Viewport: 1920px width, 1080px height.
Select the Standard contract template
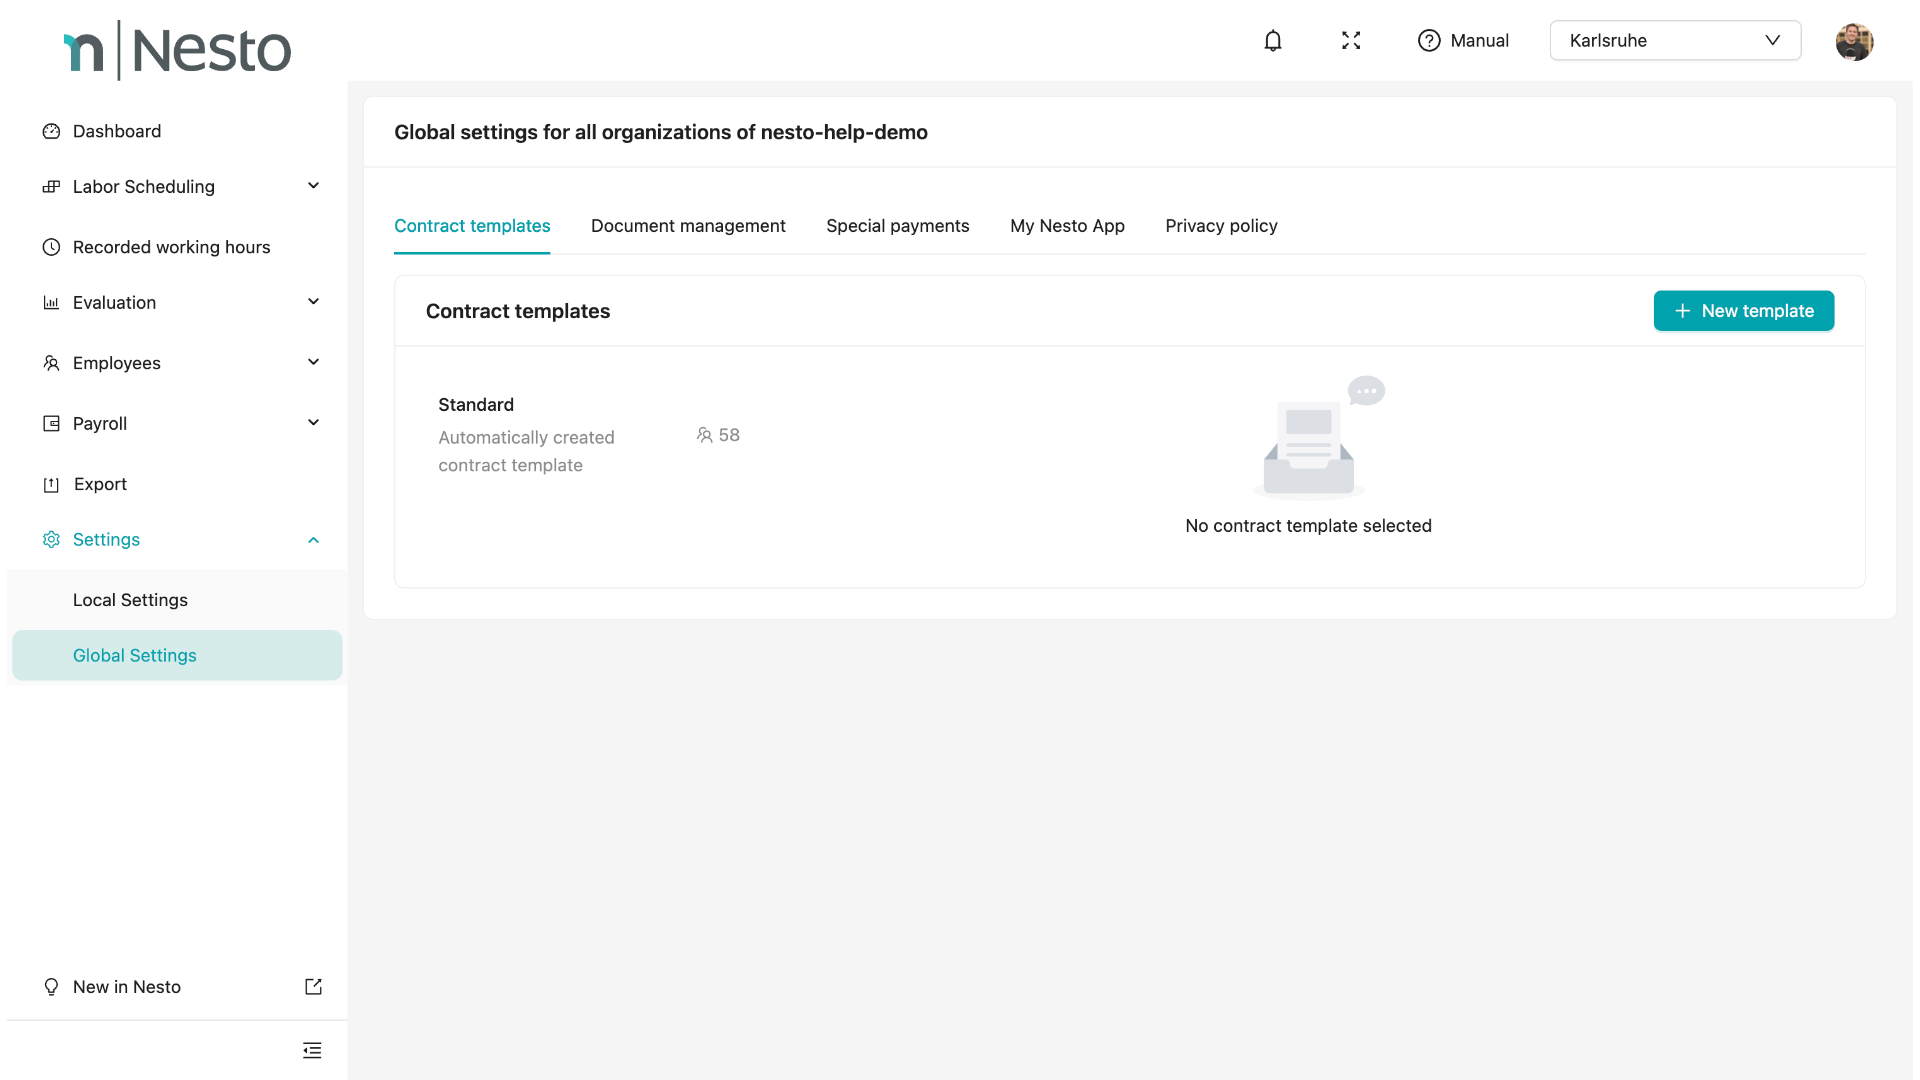(476, 405)
